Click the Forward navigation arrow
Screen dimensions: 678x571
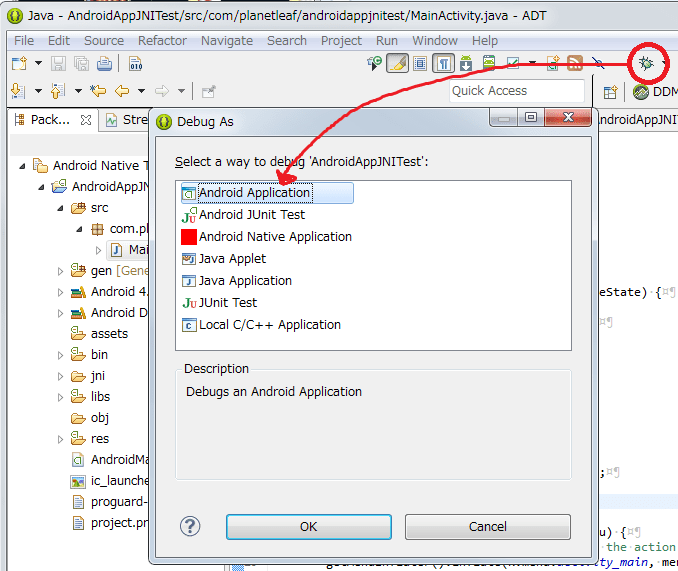tap(162, 91)
